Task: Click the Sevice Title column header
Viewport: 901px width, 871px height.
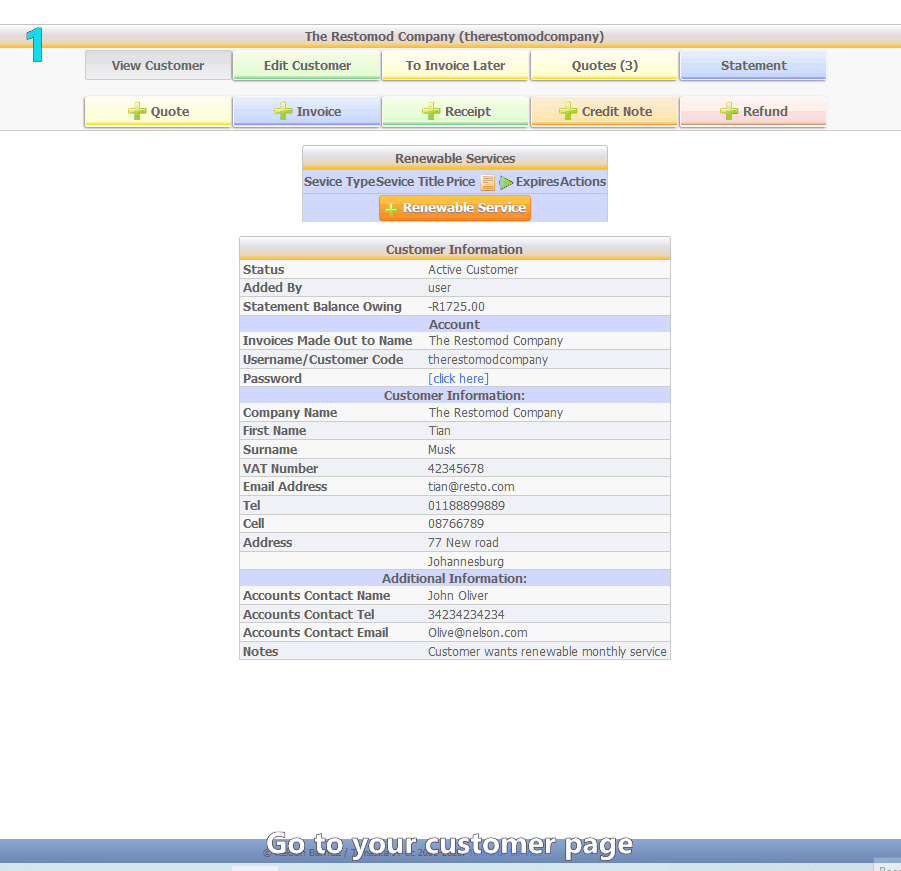Action: [x=410, y=182]
